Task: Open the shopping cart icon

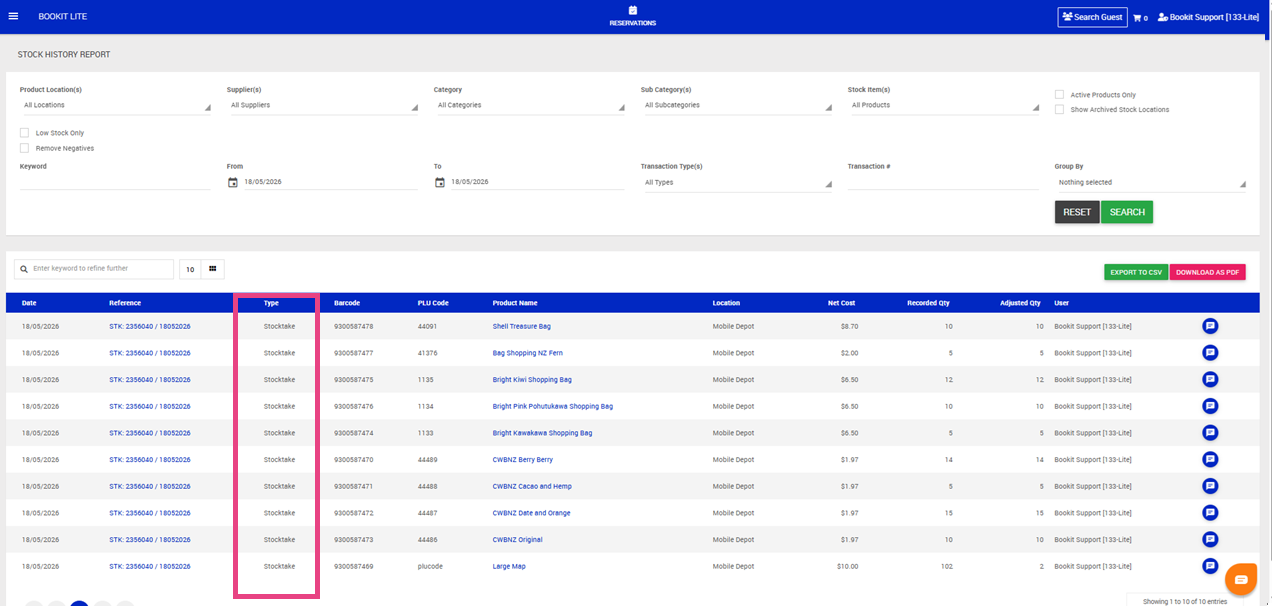Action: [1137, 18]
